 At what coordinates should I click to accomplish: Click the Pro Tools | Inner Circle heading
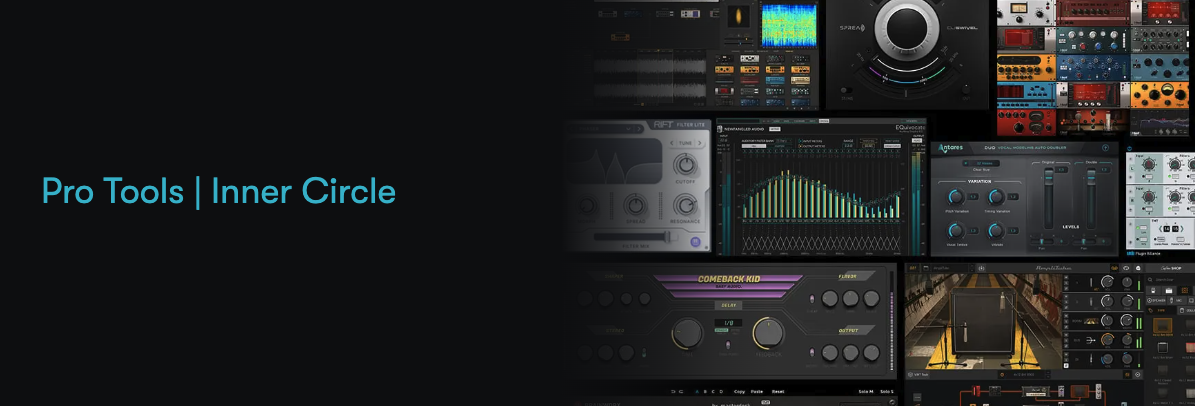coord(218,191)
